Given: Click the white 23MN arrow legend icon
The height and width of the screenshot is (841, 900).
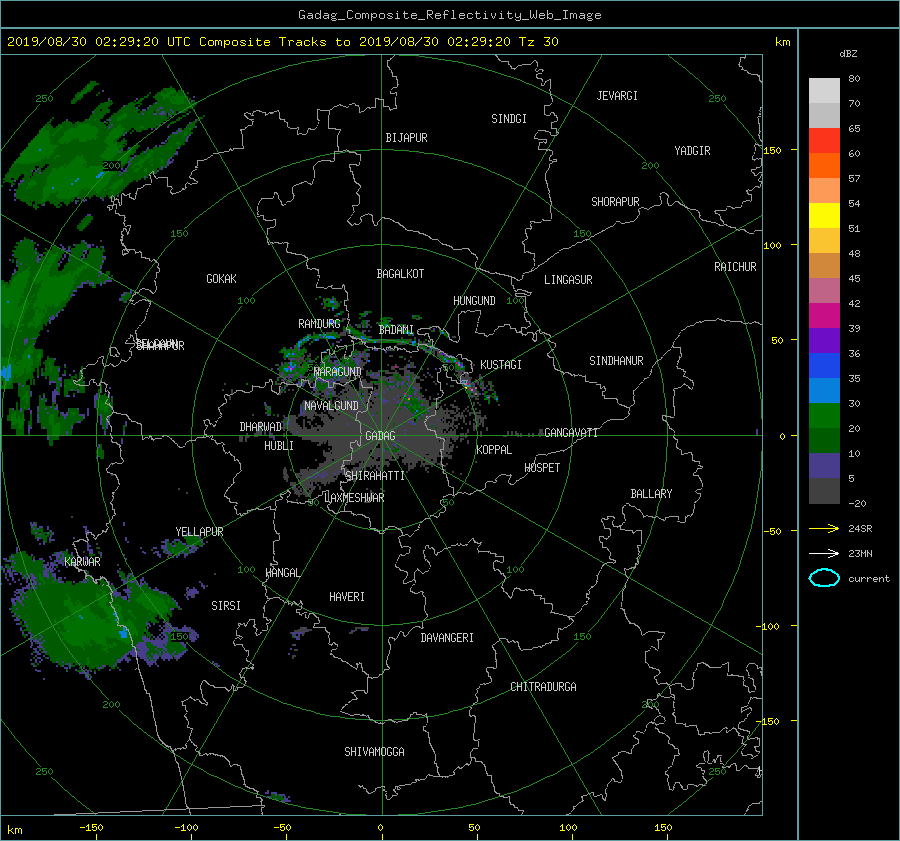Looking at the screenshot, I should pyautogui.click(x=824, y=554).
